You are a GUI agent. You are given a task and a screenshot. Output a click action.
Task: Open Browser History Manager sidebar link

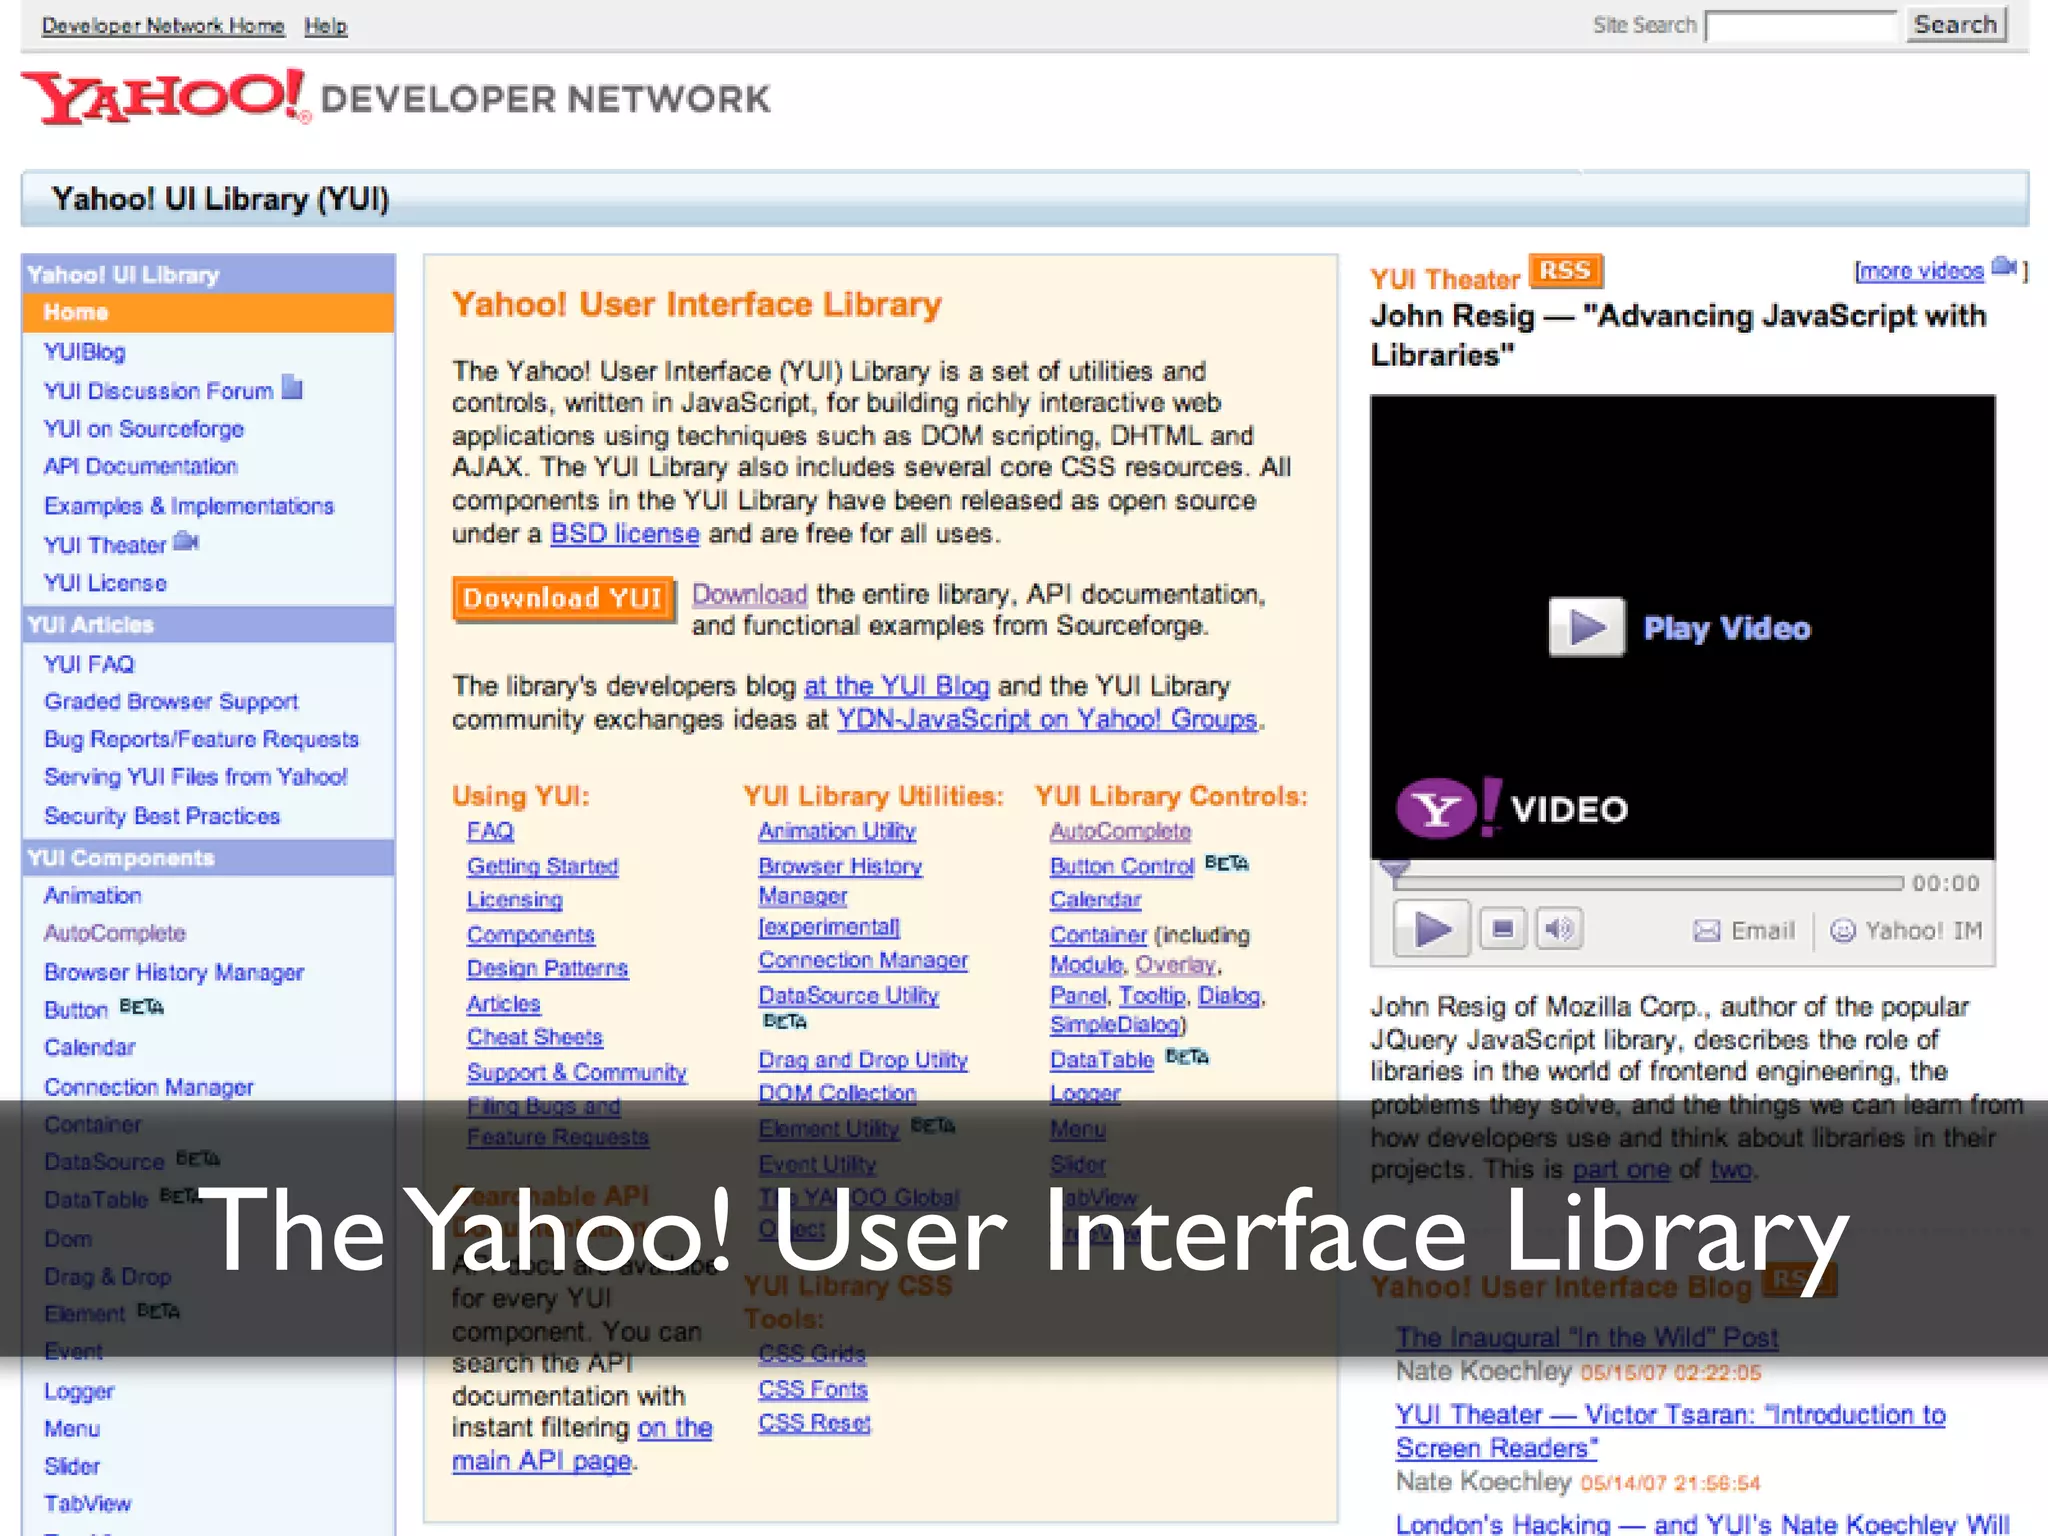174,972
